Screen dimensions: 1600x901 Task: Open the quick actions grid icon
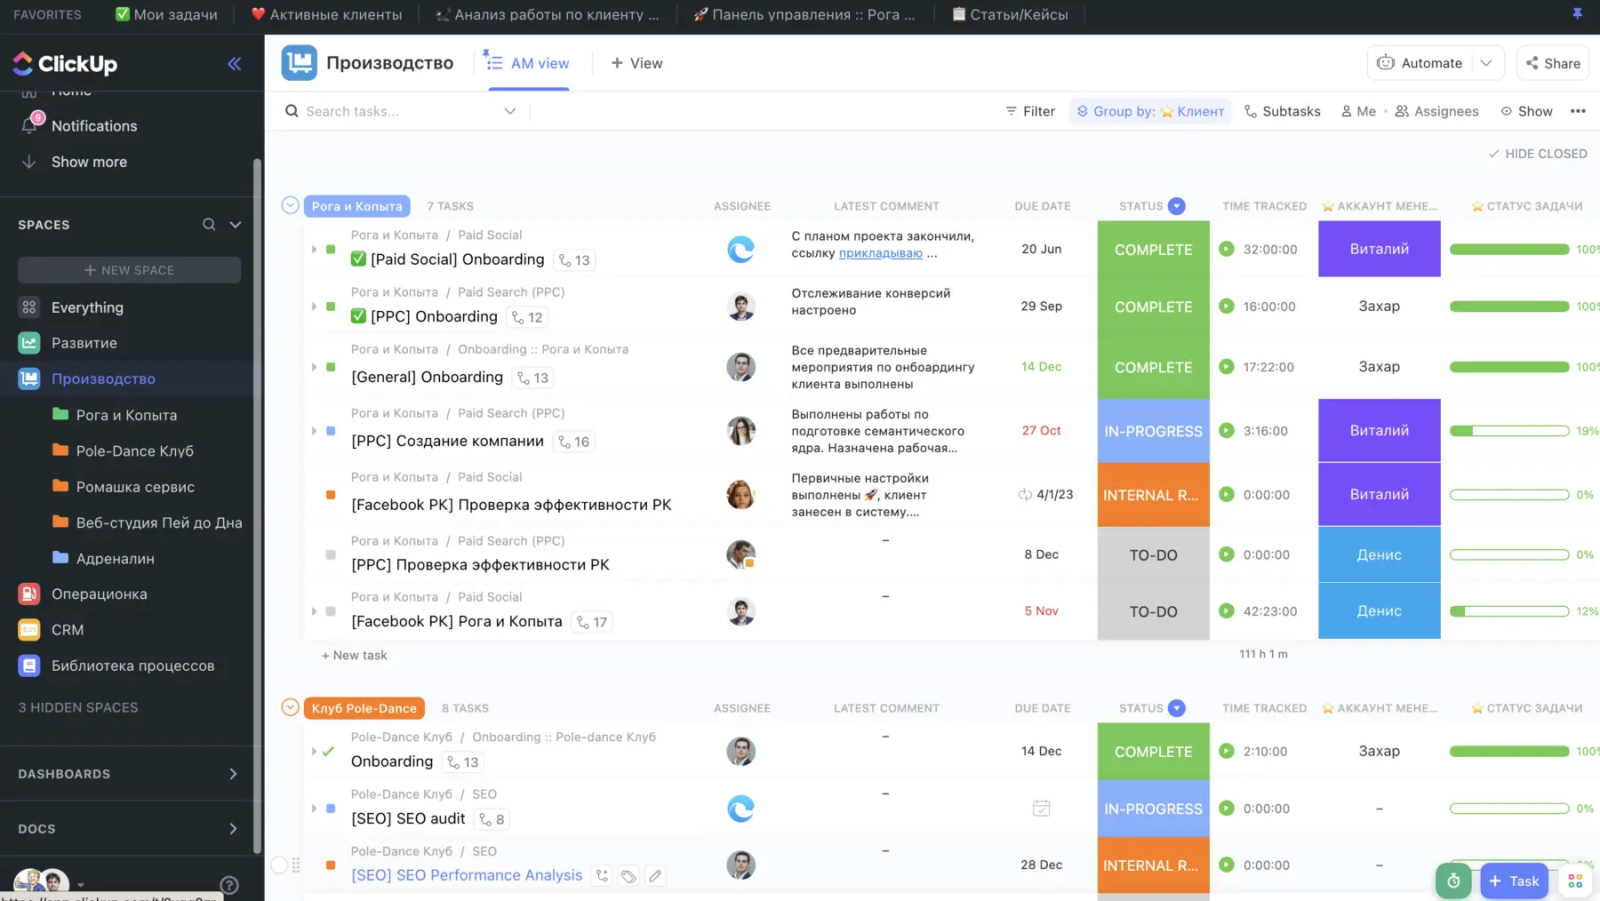click(x=1575, y=881)
